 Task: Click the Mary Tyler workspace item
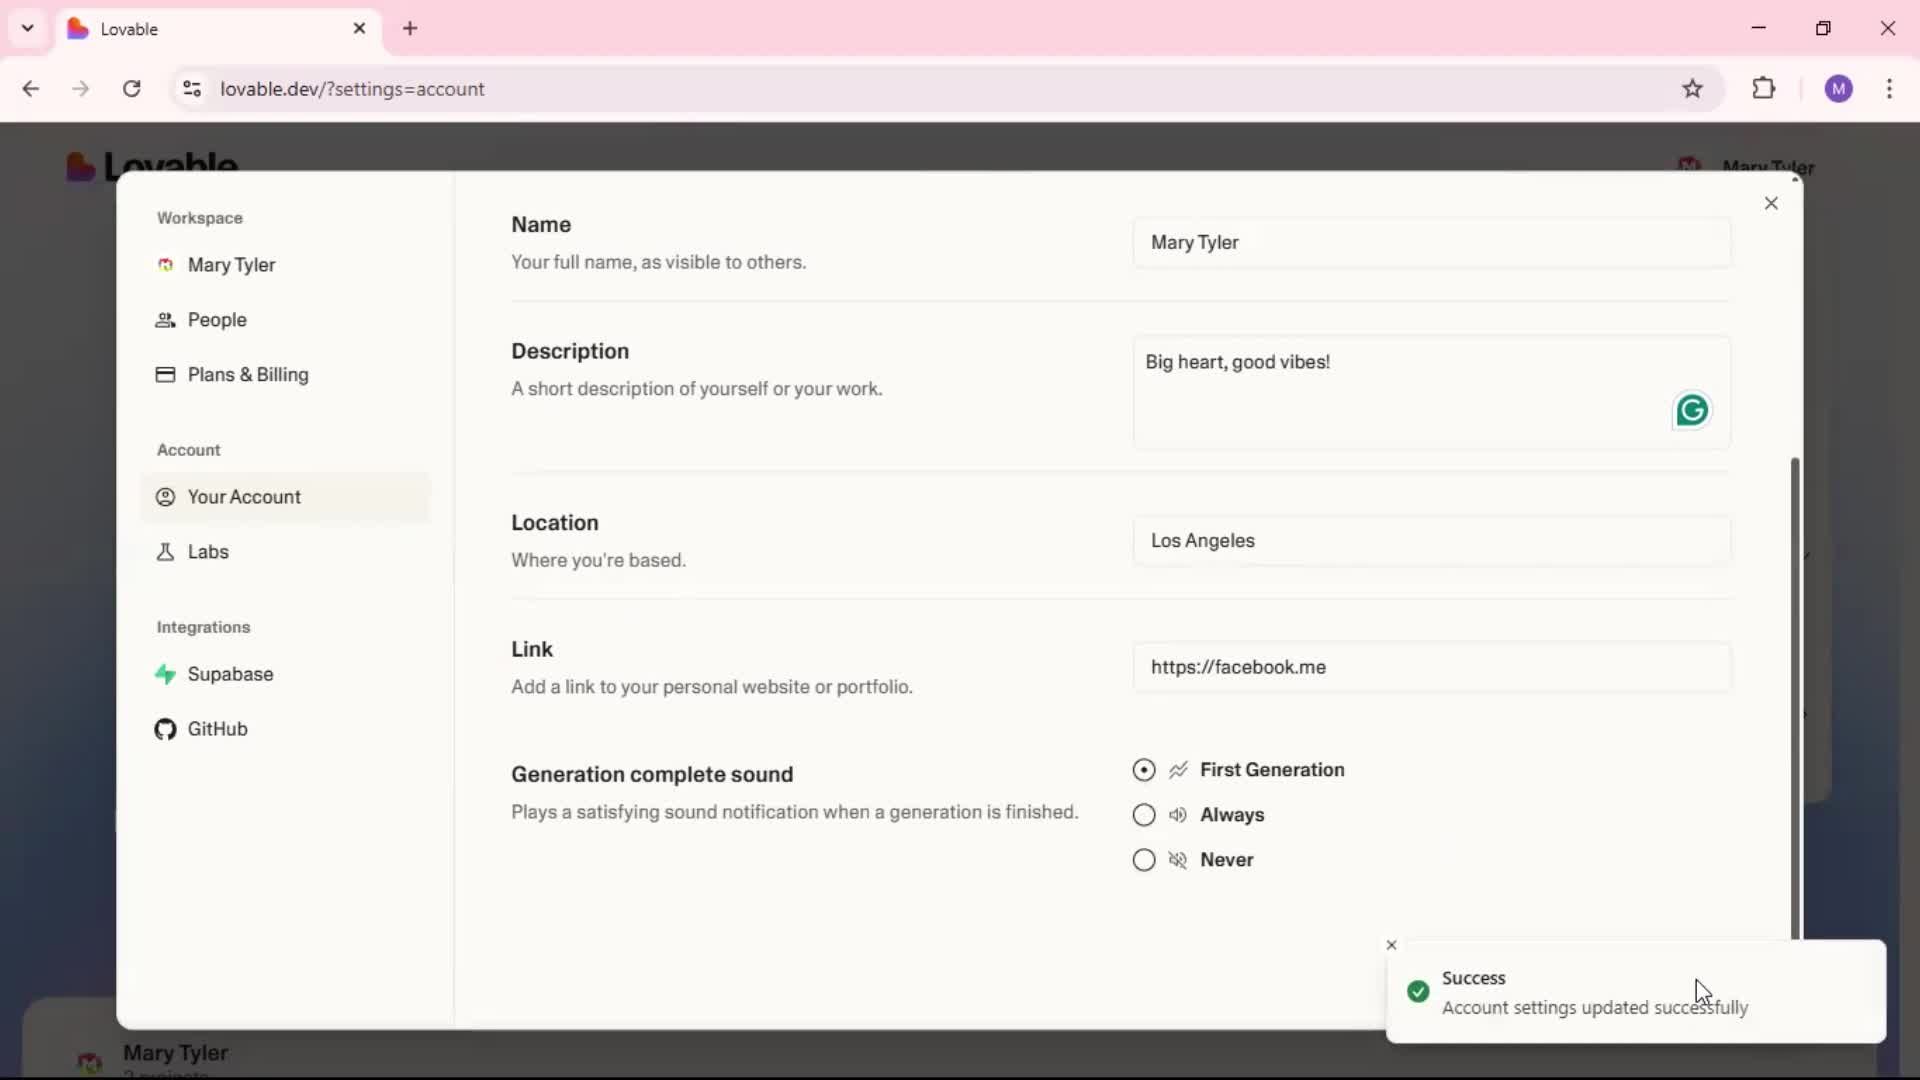pos(230,265)
